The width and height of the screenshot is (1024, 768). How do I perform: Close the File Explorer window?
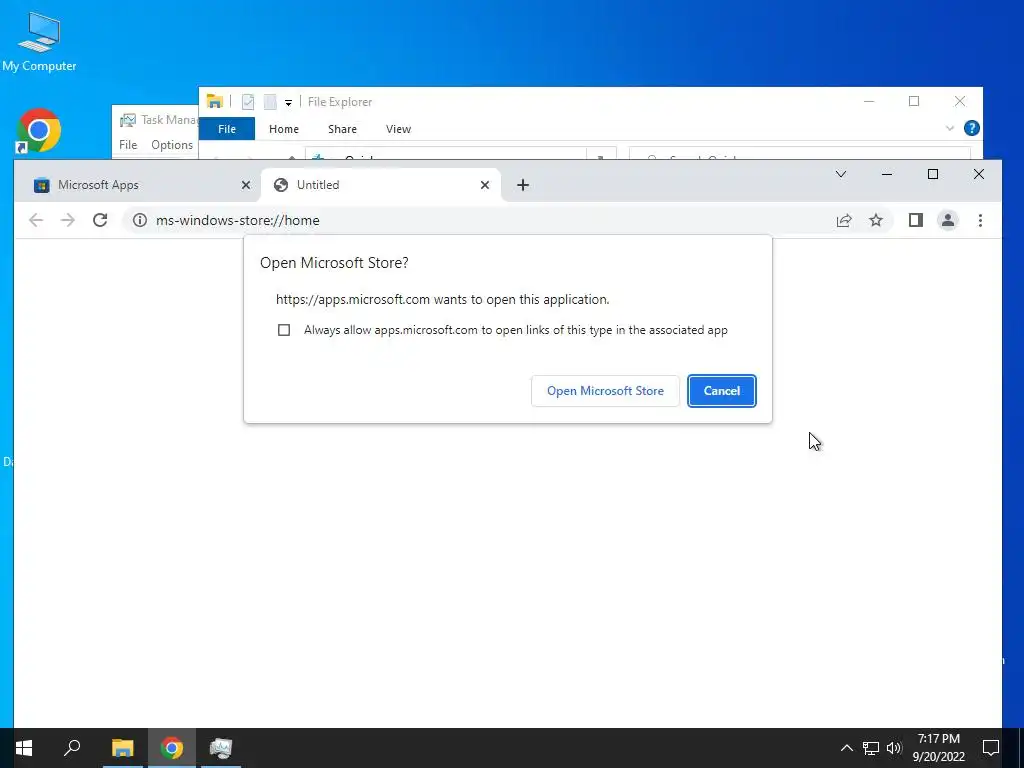pos(959,101)
